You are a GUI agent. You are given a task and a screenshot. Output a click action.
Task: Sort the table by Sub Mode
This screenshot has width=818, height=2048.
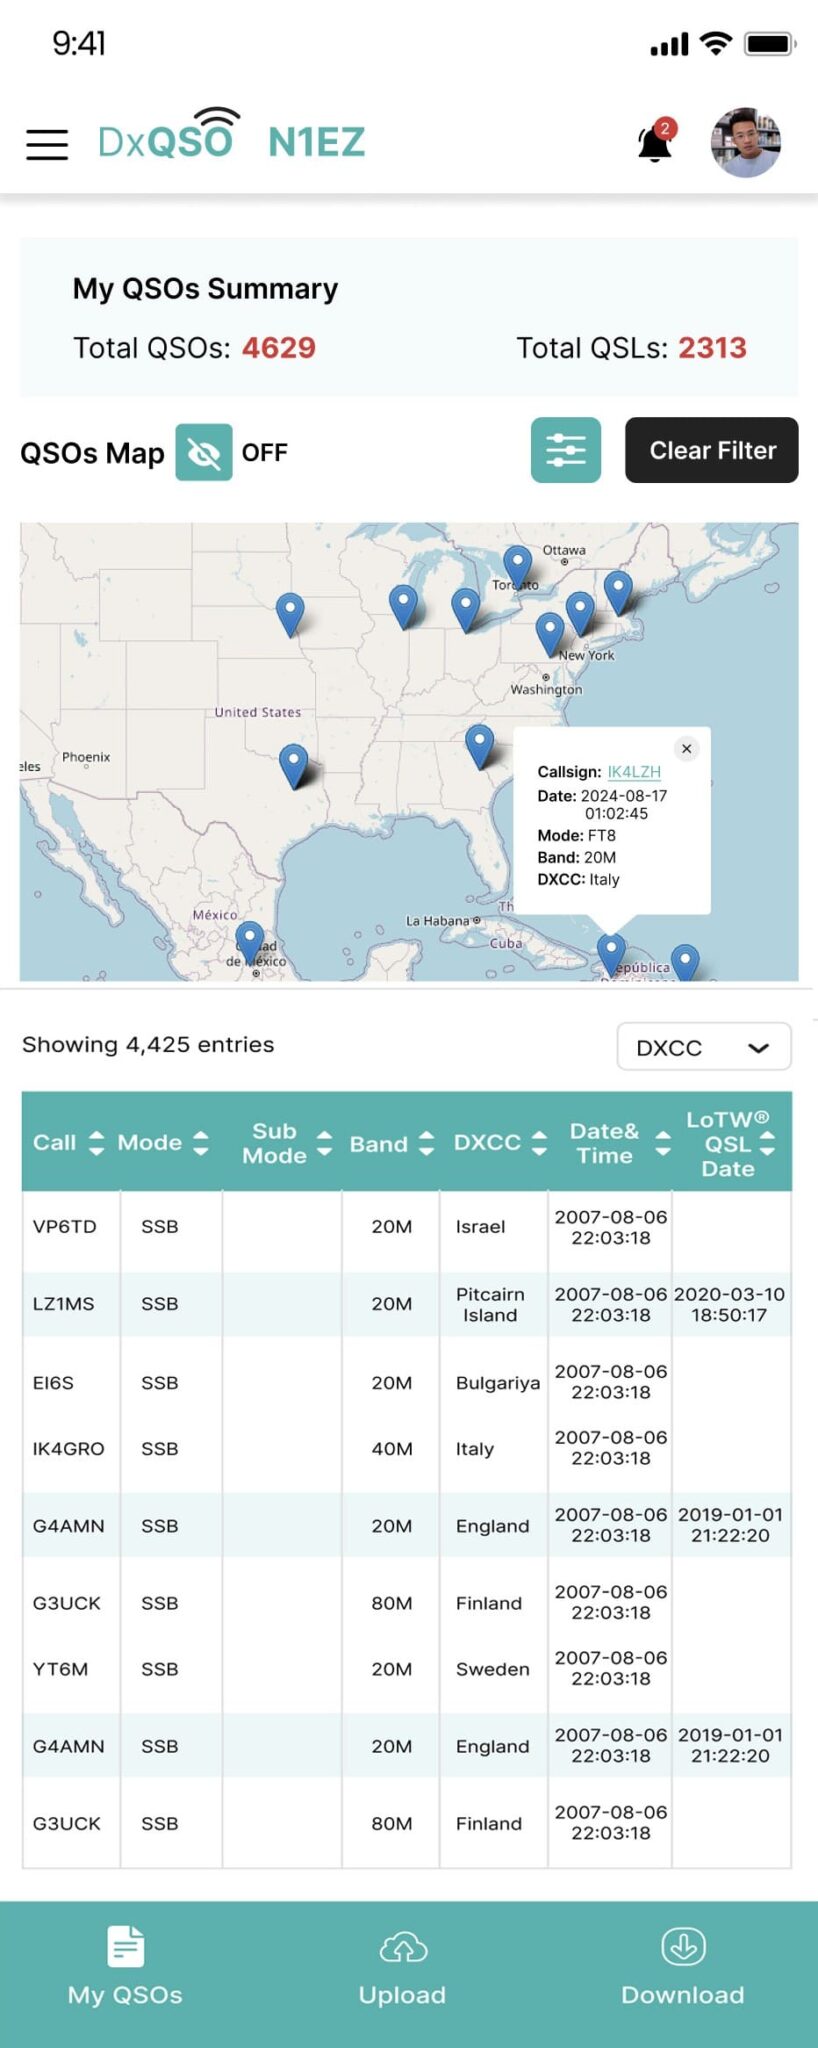point(324,1143)
